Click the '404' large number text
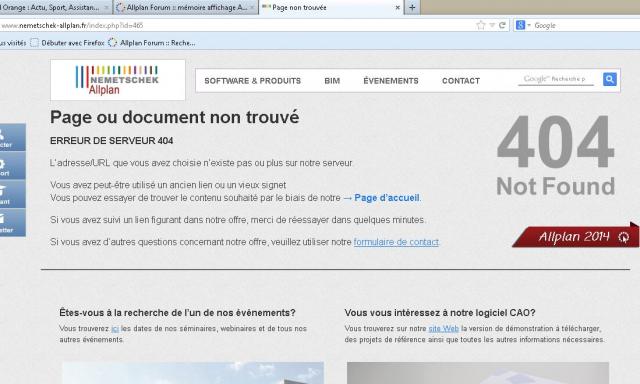The width and height of the screenshot is (640, 384). [556, 142]
